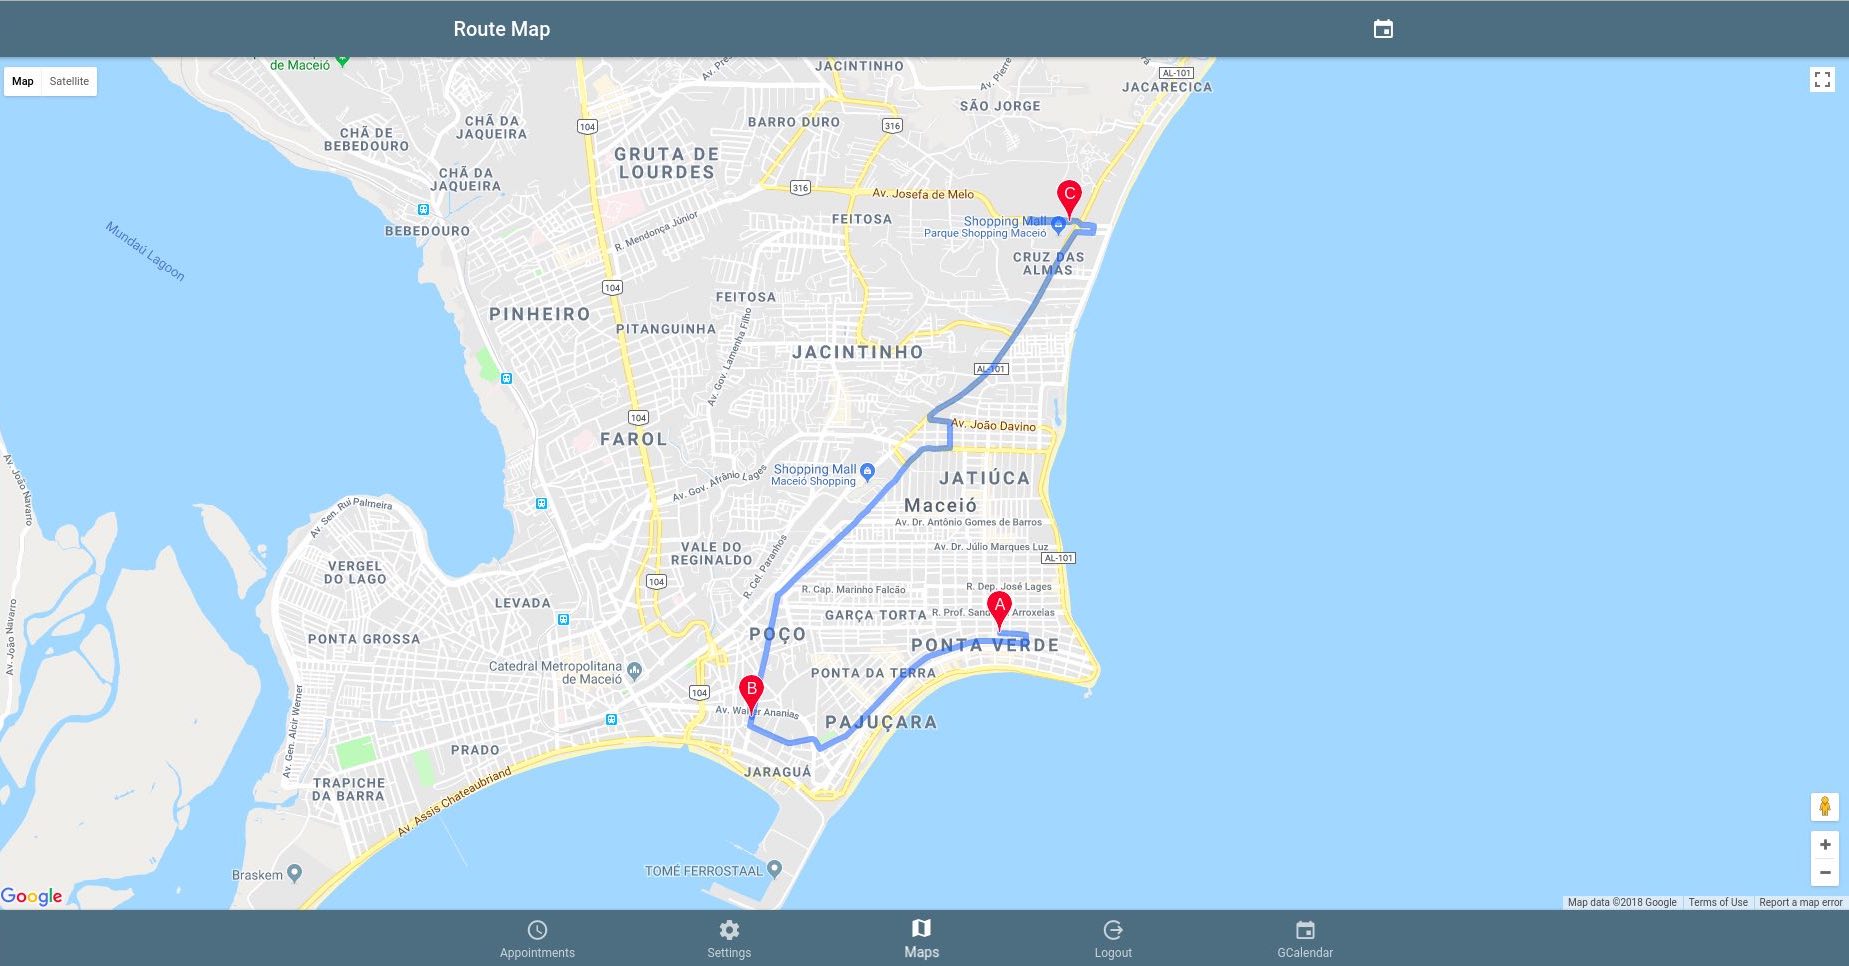
Task: Click route marker C near Cruz das Almas
Action: click(1069, 199)
